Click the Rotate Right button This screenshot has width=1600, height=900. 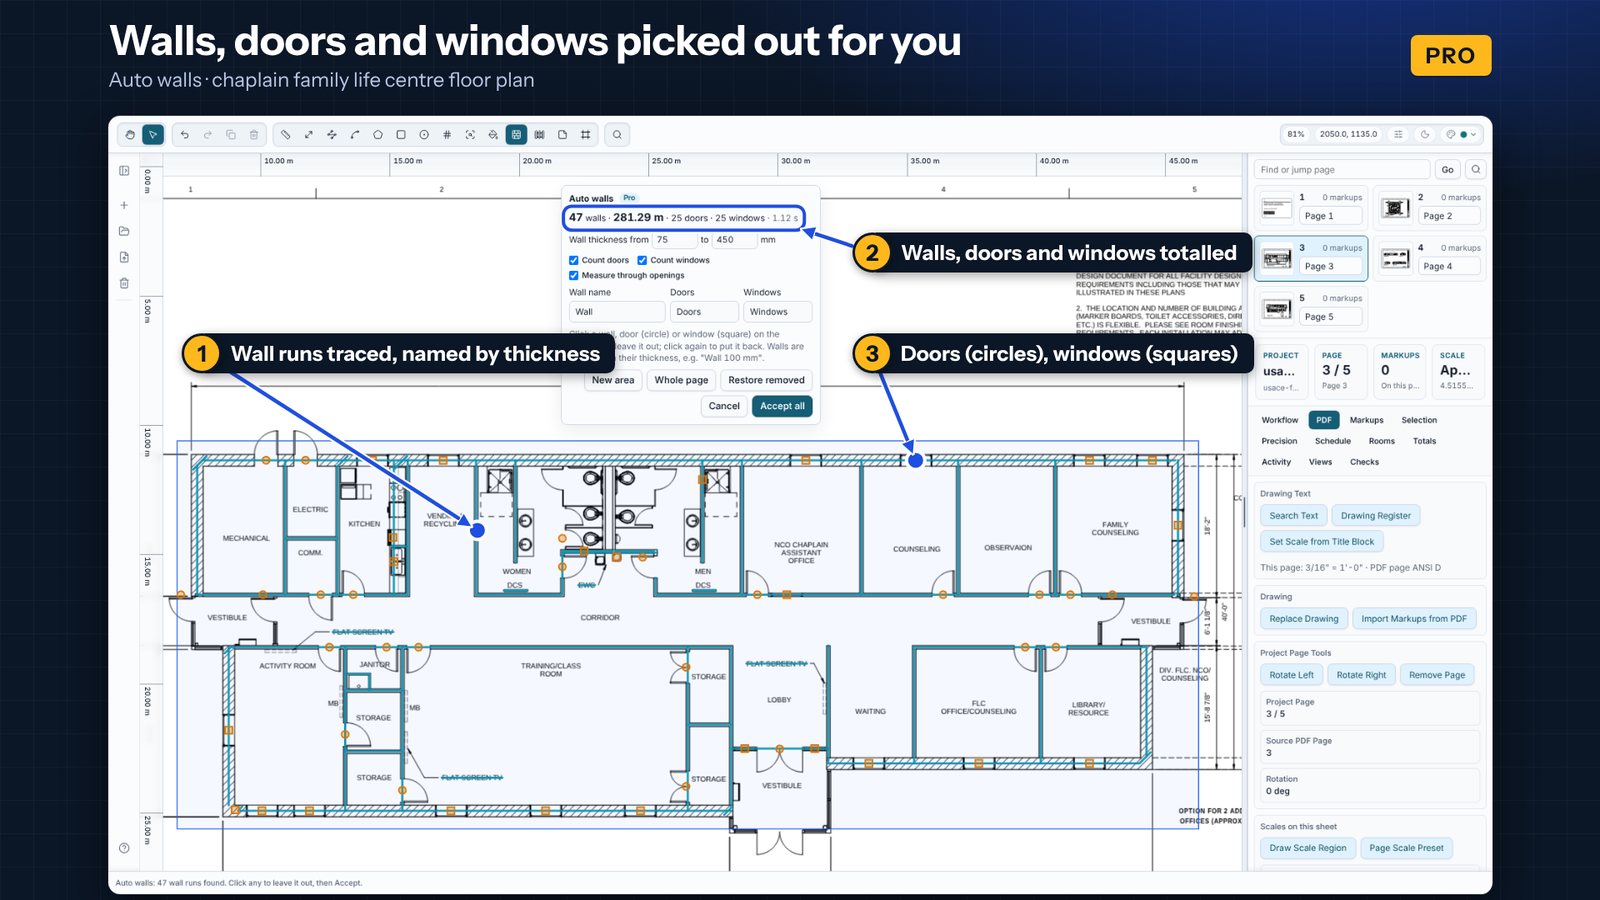click(x=1361, y=675)
